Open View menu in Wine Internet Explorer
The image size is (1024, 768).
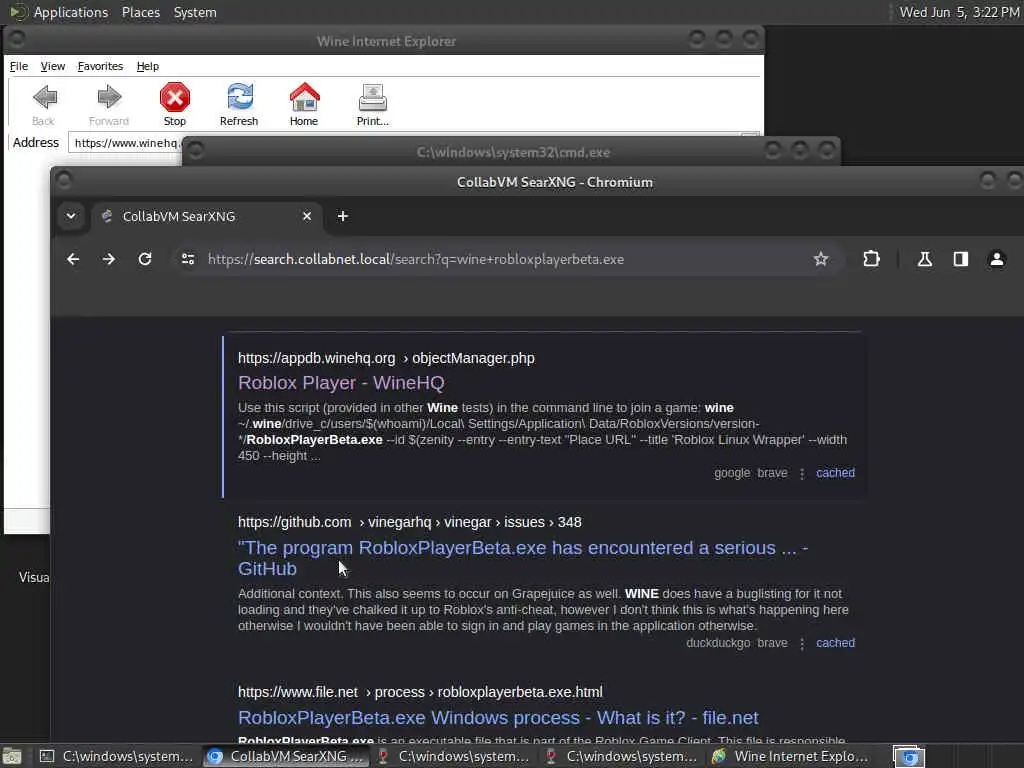[x=53, y=66]
